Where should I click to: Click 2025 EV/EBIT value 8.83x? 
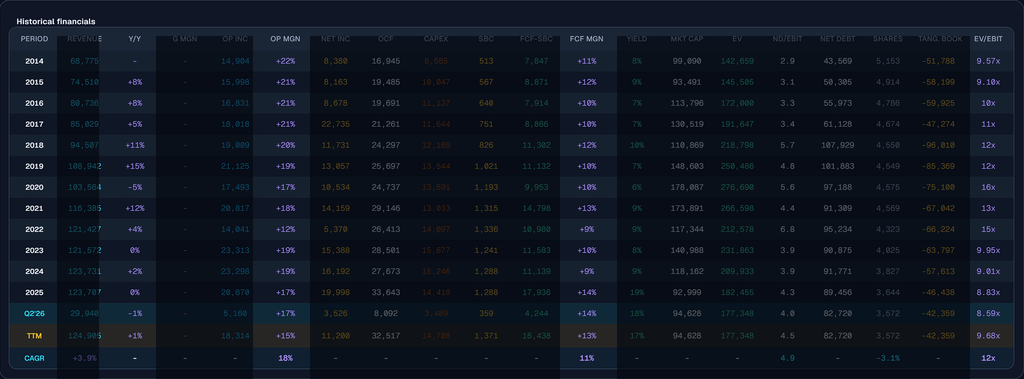click(x=988, y=293)
